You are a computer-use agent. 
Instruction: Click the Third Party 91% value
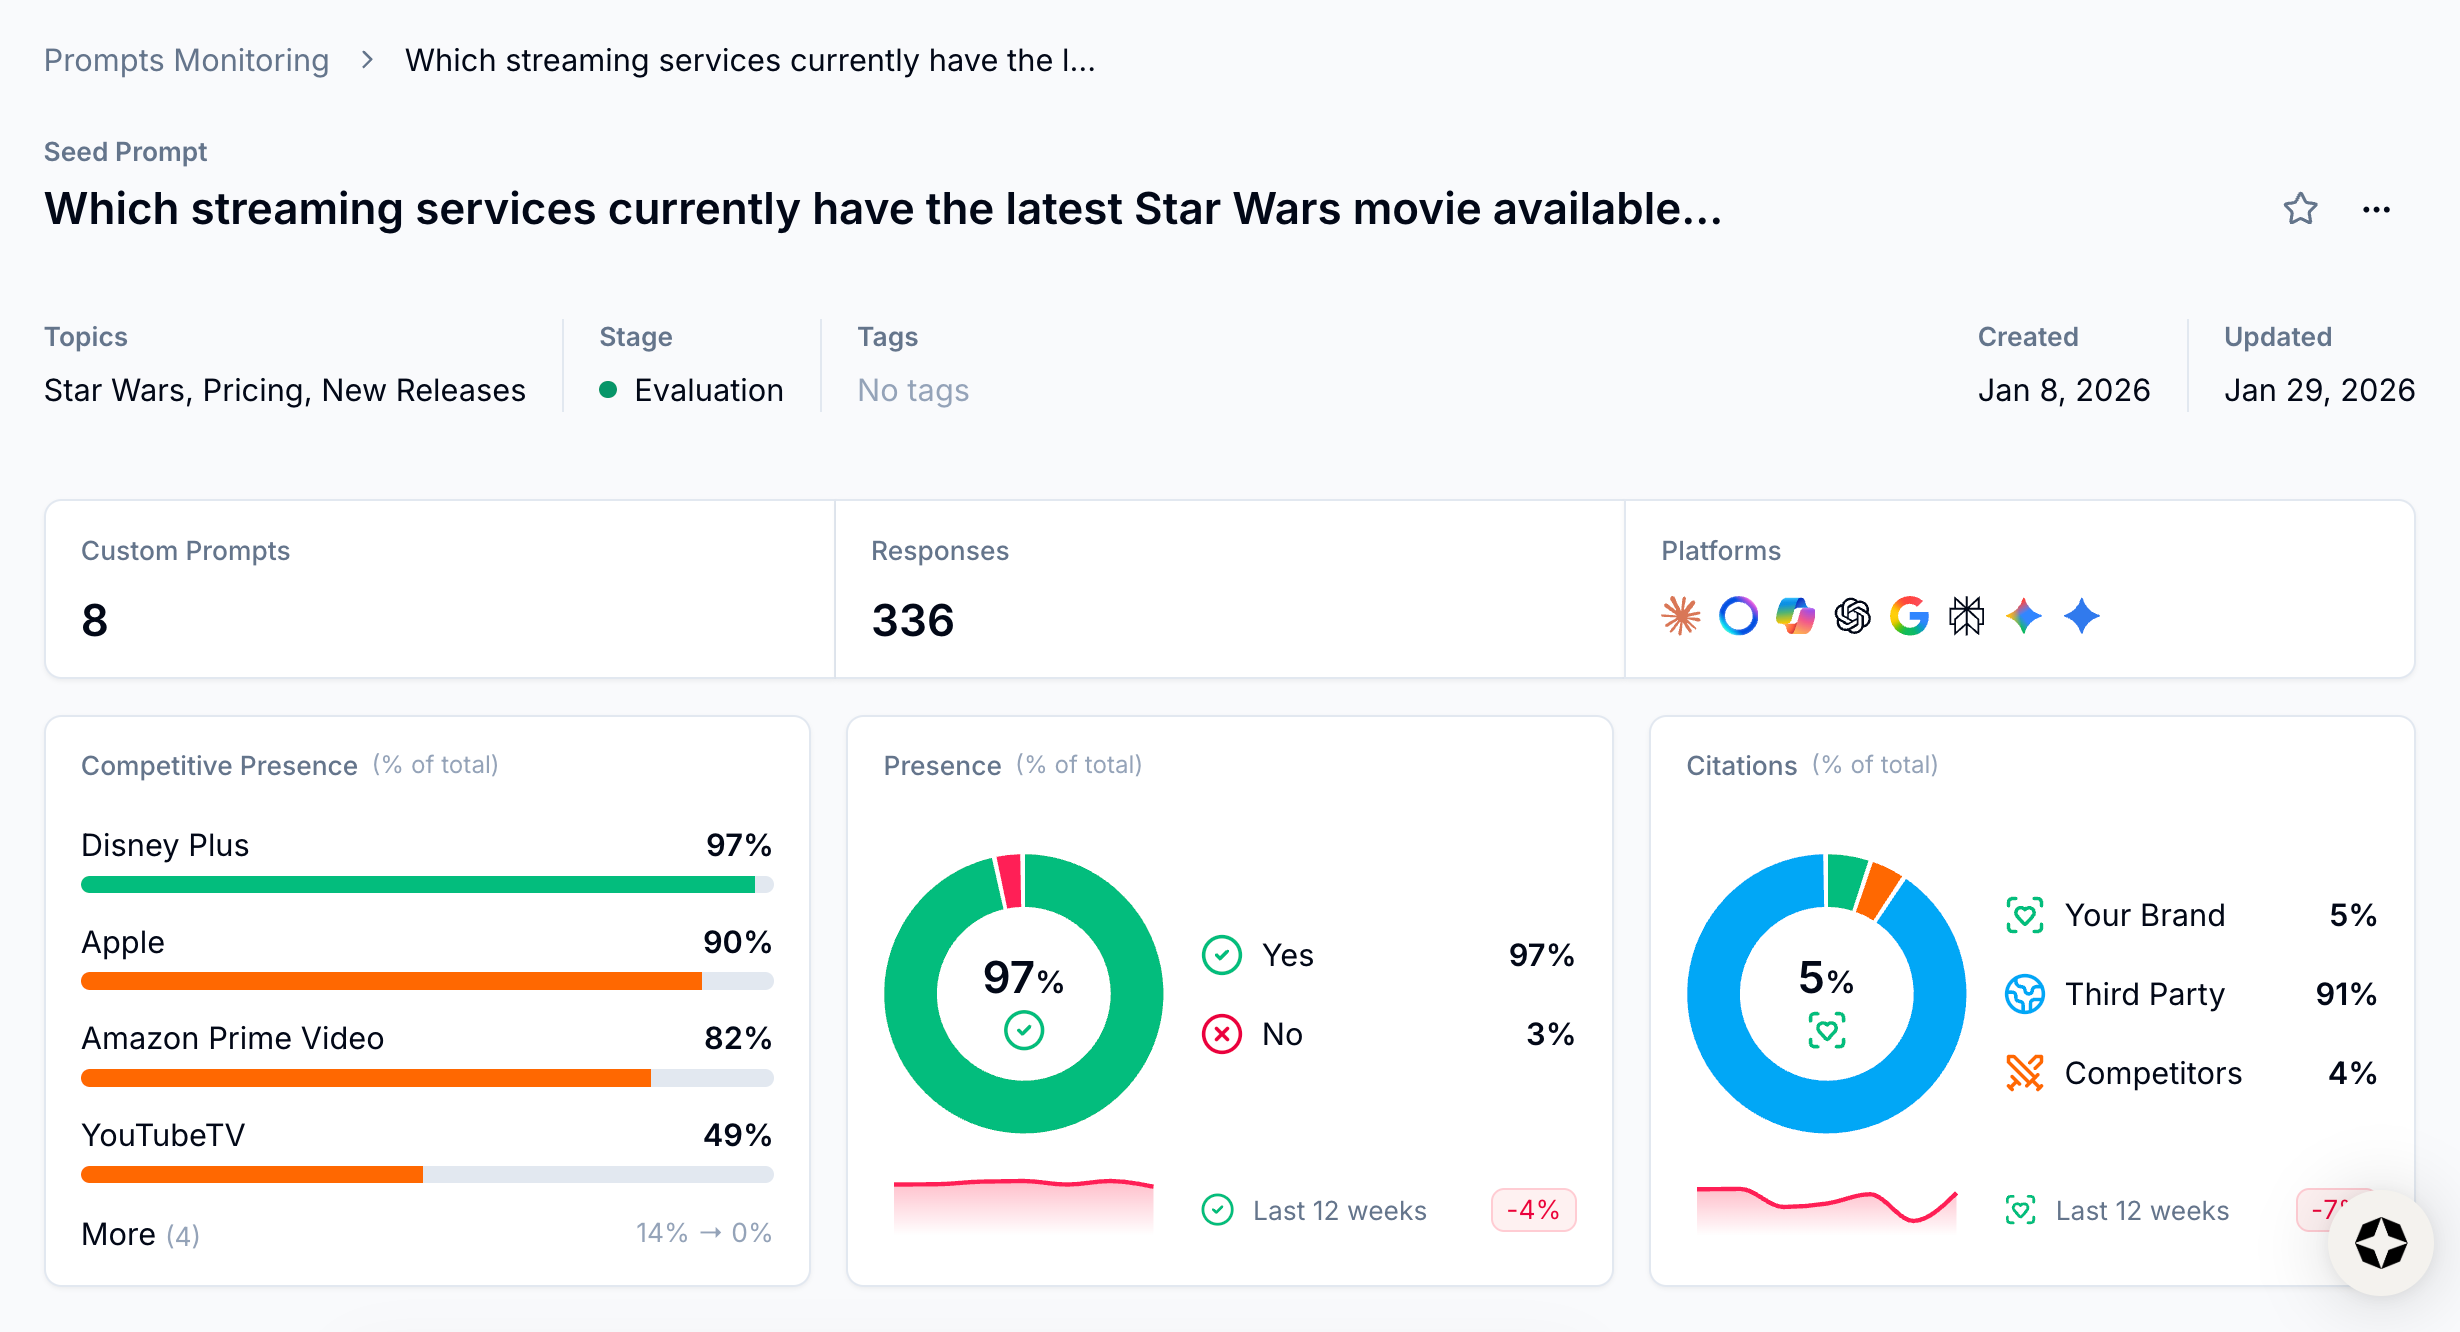pos(2346,994)
